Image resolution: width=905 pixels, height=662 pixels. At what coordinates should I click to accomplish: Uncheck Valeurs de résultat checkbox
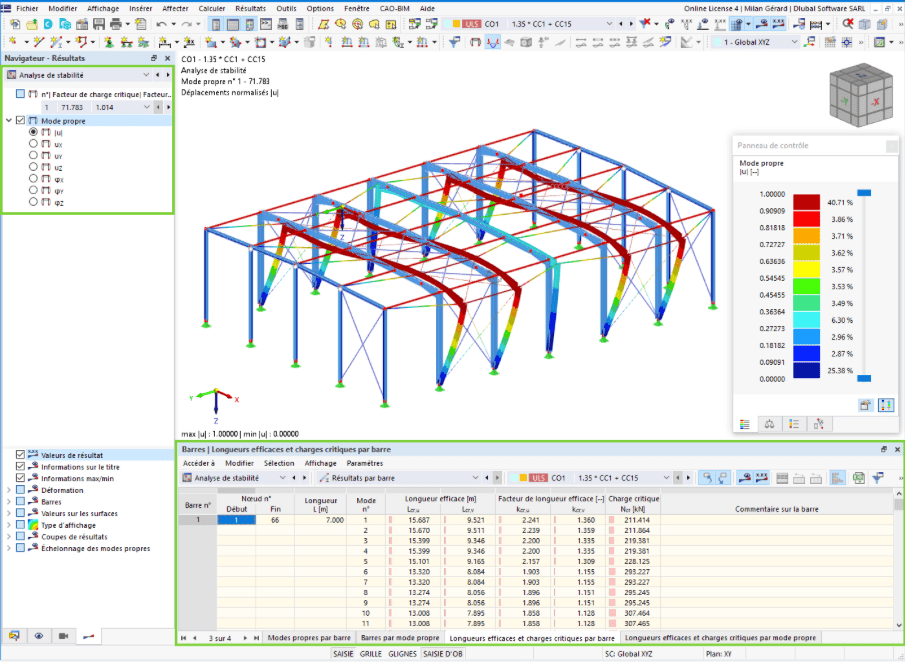21,455
